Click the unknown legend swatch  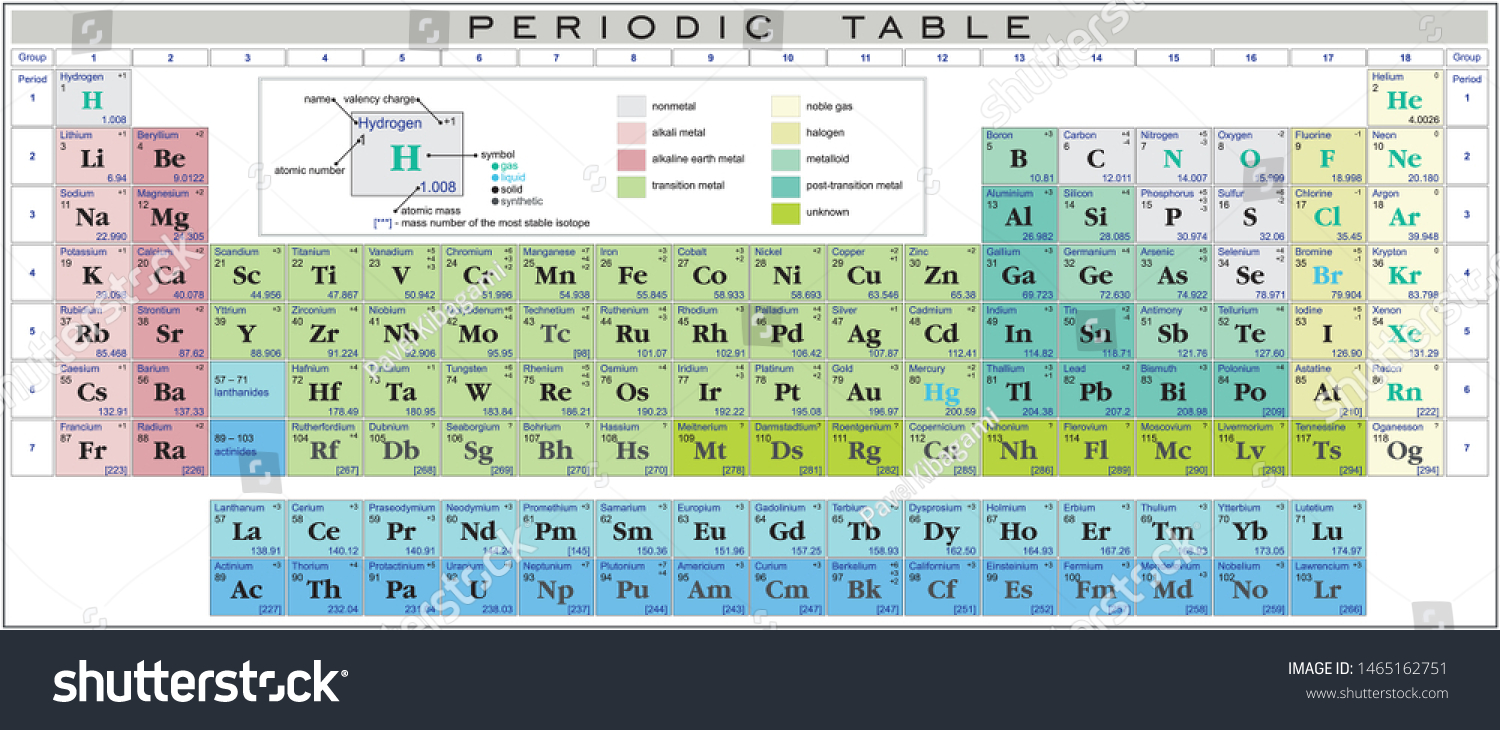[x=786, y=212]
